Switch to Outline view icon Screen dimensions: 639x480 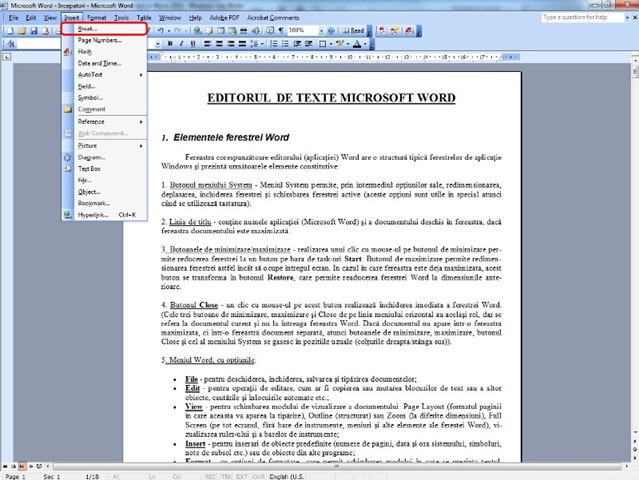pyautogui.click(x=31, y=466)
